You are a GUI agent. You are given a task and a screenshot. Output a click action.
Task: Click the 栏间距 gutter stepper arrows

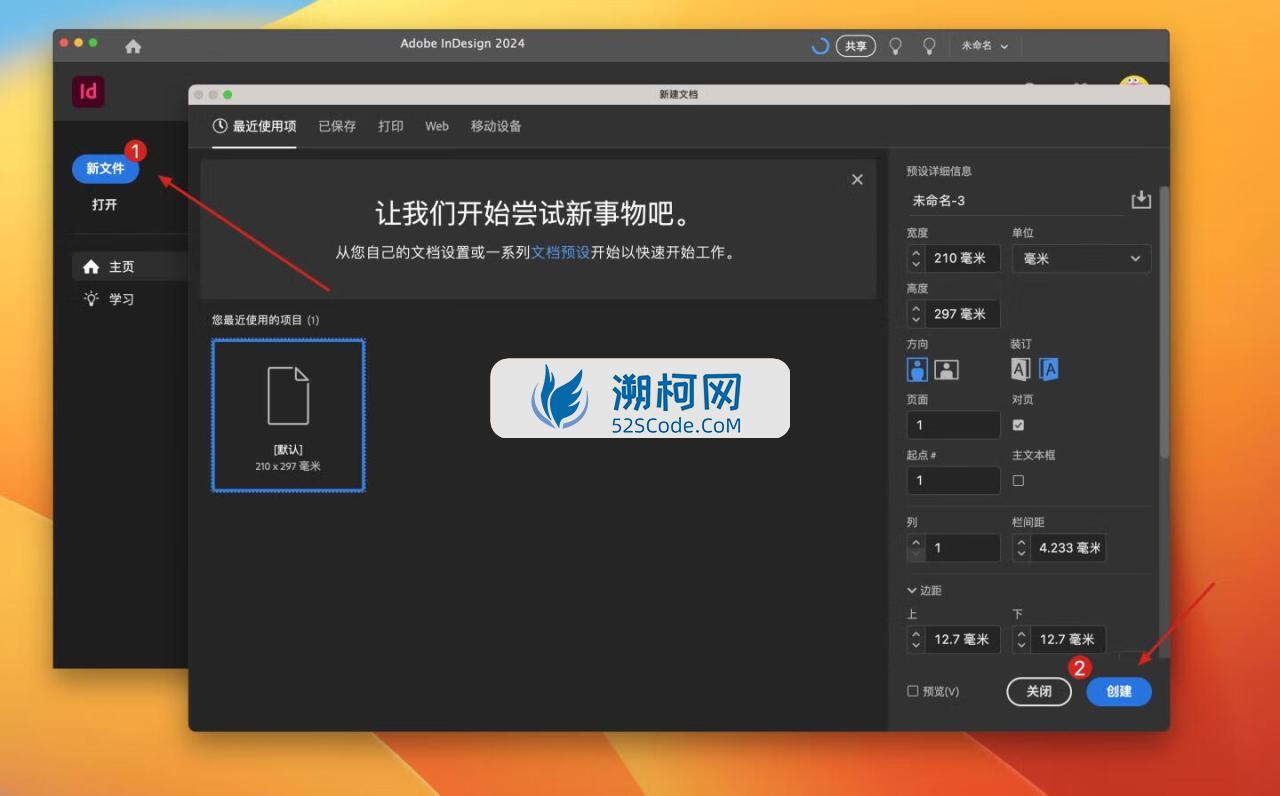(x=1021, y=548)
